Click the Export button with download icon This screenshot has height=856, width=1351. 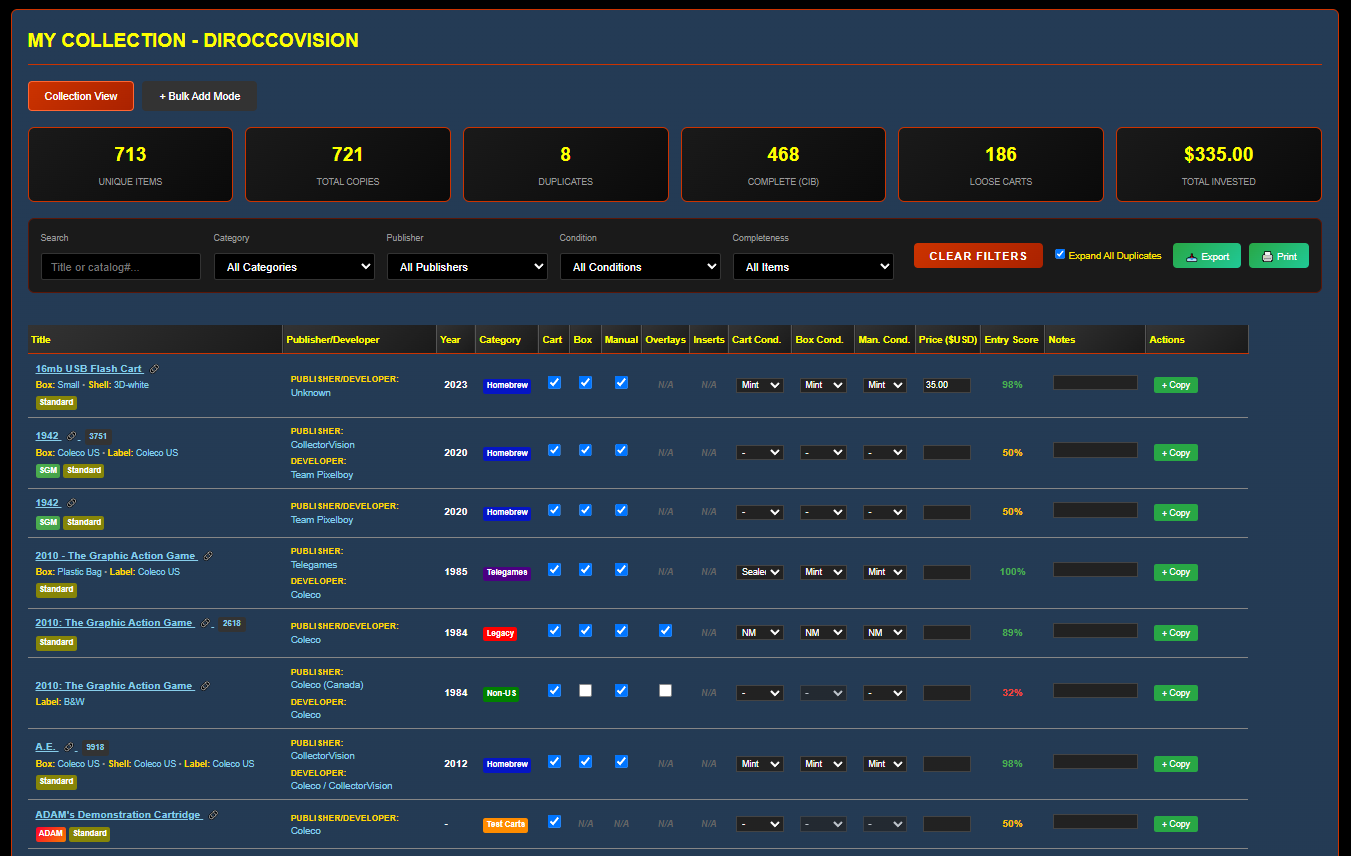1206,256
